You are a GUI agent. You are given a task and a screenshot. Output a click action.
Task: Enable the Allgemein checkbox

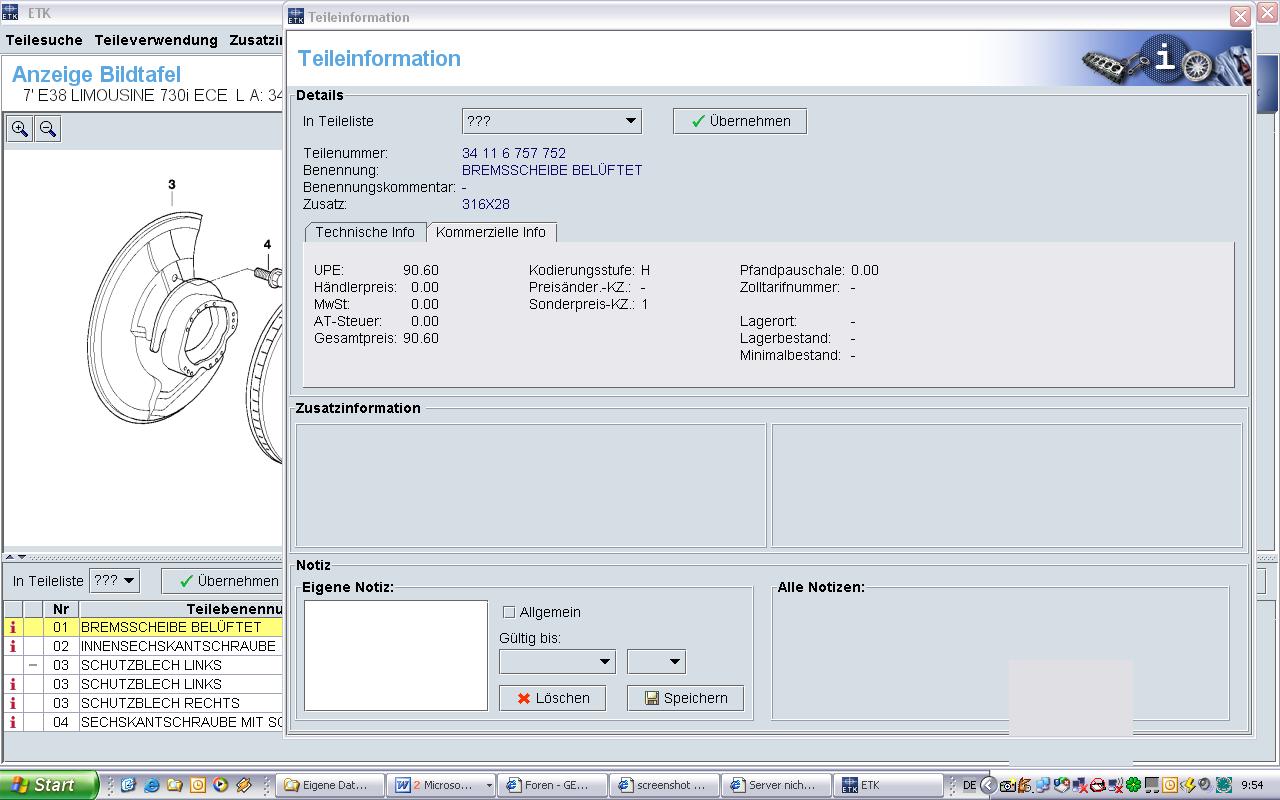tap(509, 612)
